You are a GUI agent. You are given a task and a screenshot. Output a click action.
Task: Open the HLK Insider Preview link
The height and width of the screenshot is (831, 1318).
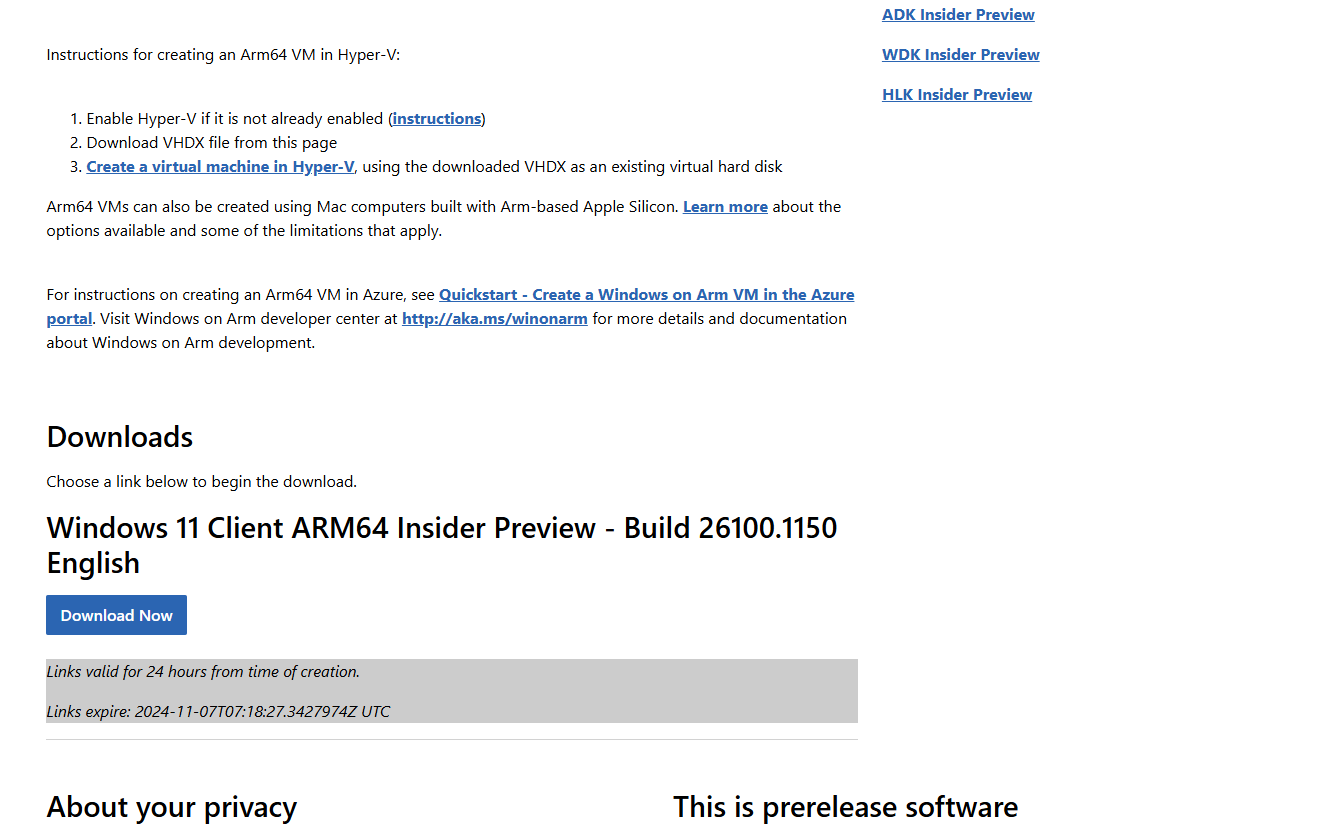tap(956, 95)
